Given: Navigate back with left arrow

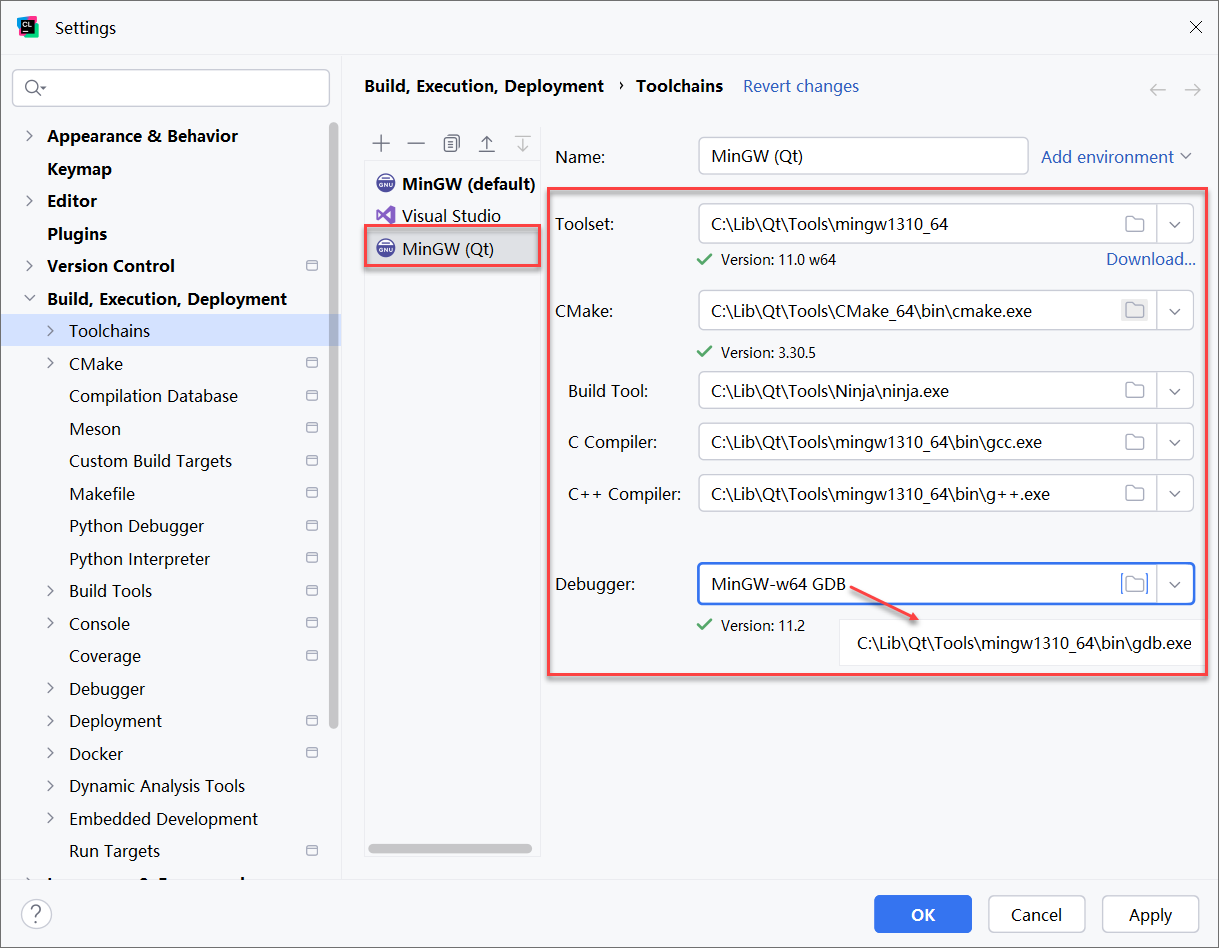Looking at the screenshot, I should 1158,90.
